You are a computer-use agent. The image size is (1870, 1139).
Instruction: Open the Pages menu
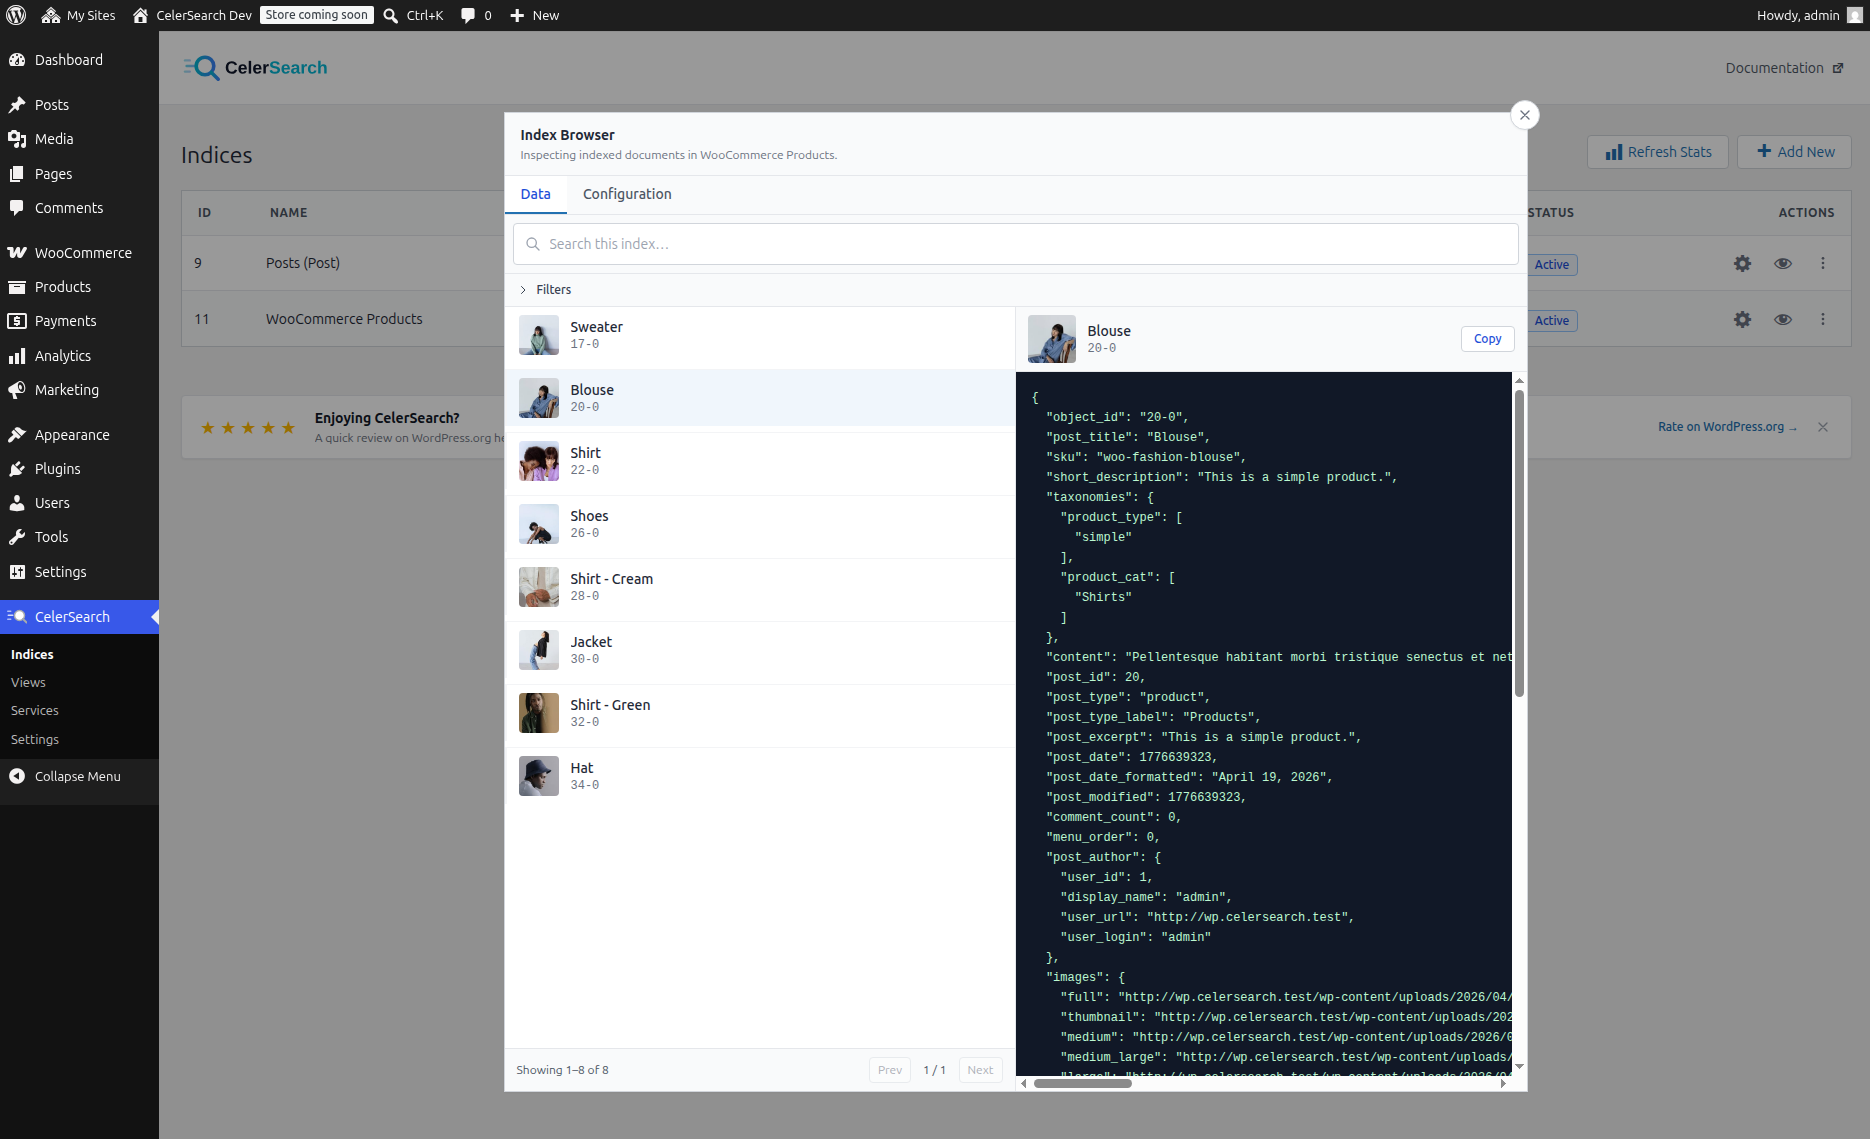(x=79, y=174)
